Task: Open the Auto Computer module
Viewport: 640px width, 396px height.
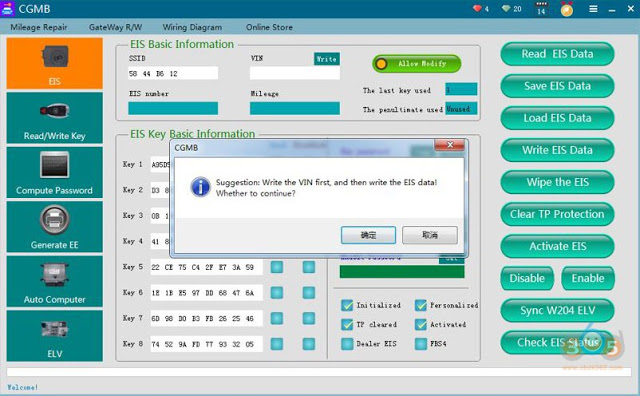Action: (55, 281)
